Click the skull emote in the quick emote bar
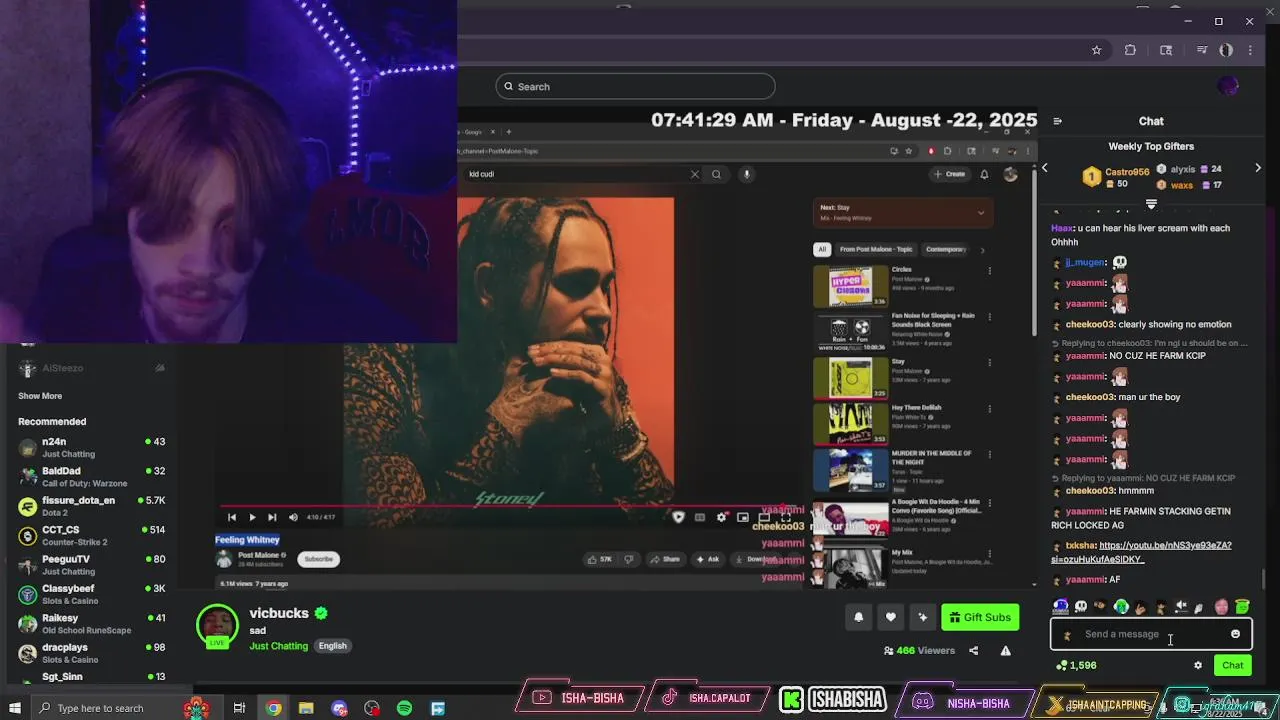 click(x=1080, y=606)
